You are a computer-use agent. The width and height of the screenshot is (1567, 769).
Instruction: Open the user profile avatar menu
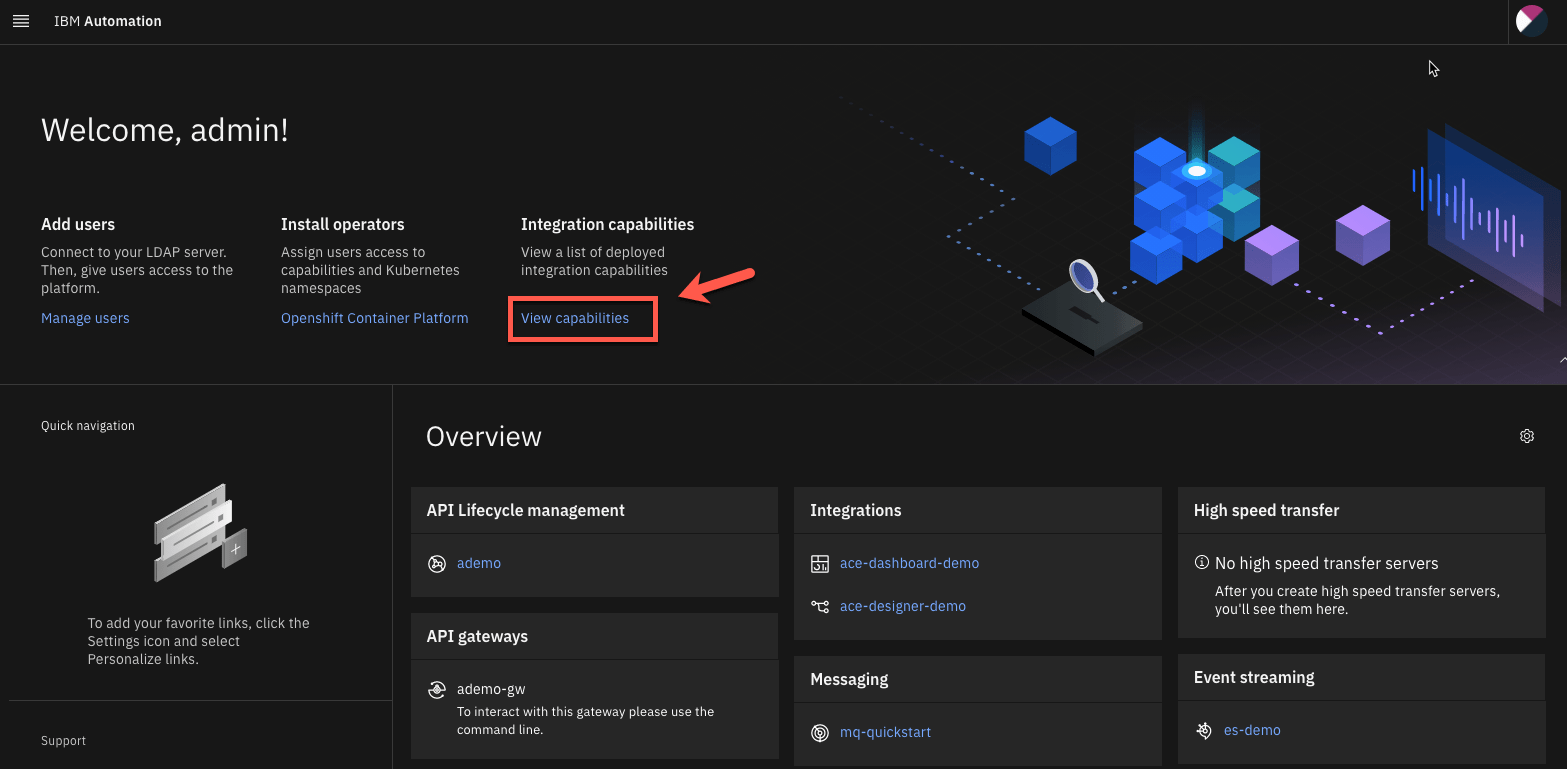(x=1531, y=20)
